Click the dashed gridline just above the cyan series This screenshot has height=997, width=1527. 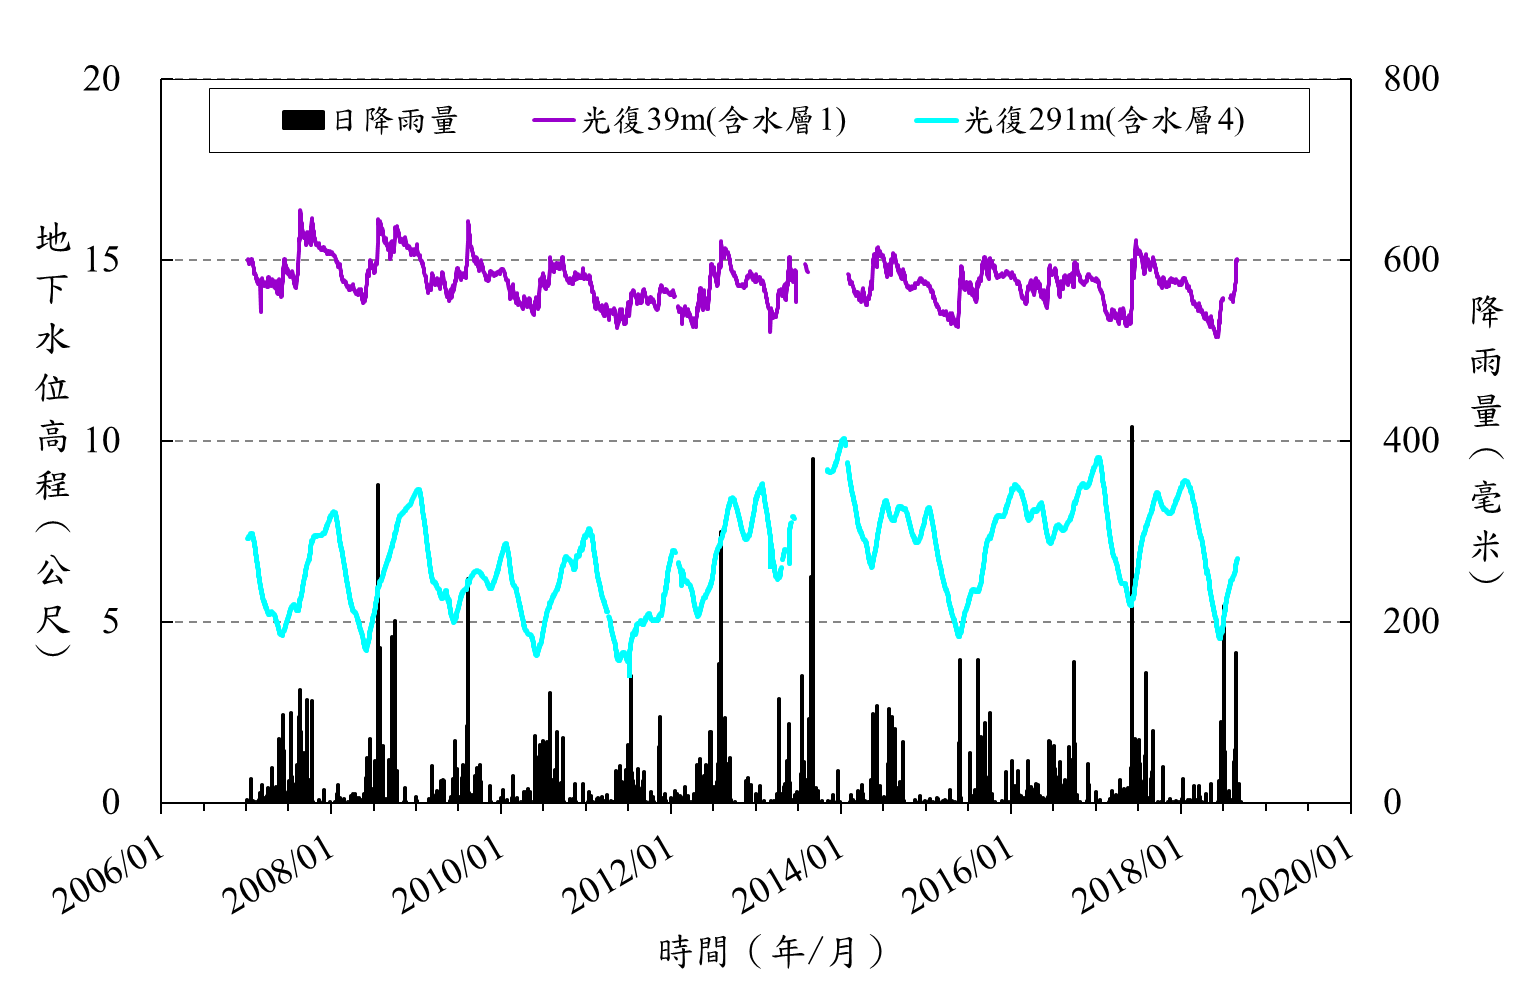(600, 441)
